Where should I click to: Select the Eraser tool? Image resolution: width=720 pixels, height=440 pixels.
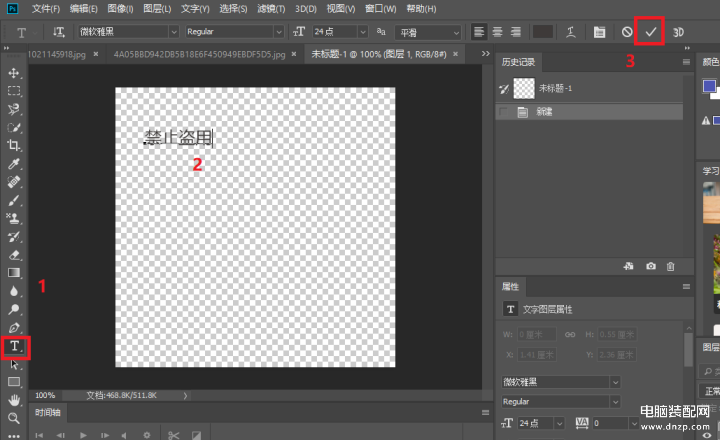(14, 255)
